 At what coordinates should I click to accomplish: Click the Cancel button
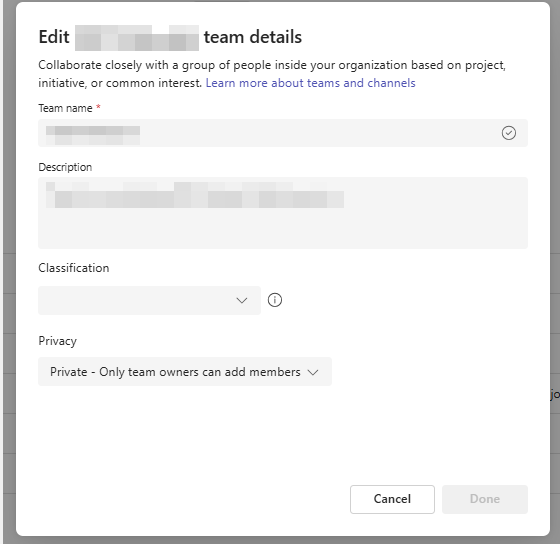point(392,499)
